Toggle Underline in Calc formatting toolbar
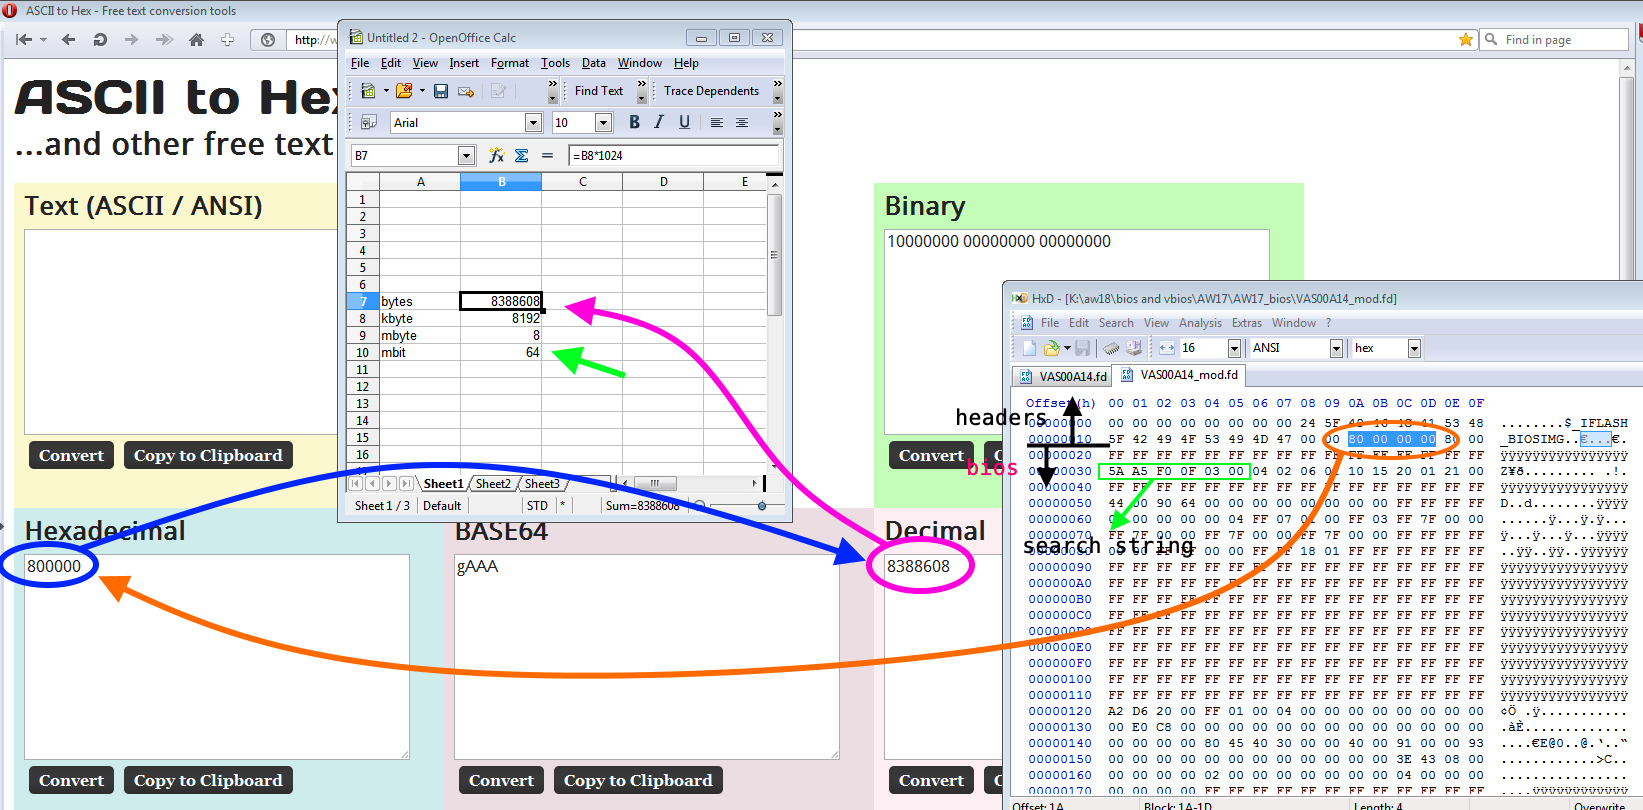Screen dimensions: 1643x810 click(x=684, y=122)
